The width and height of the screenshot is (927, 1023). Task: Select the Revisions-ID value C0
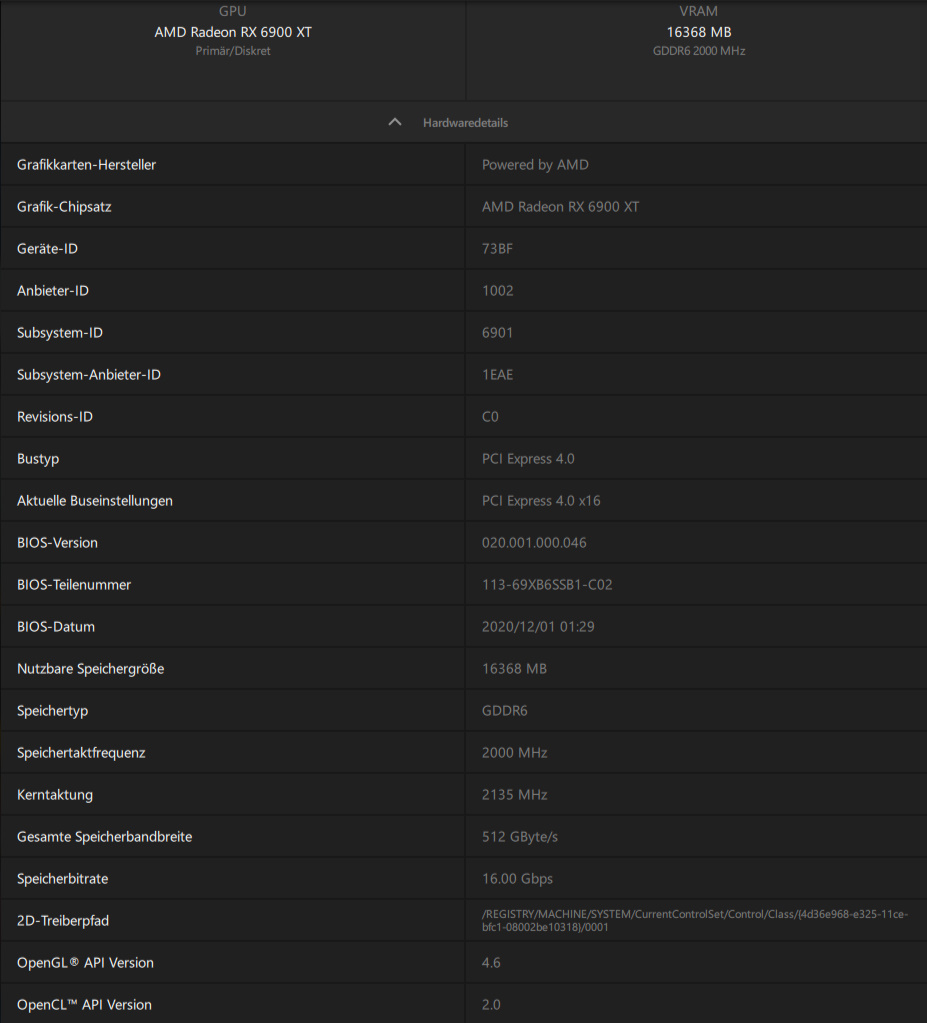490,416
